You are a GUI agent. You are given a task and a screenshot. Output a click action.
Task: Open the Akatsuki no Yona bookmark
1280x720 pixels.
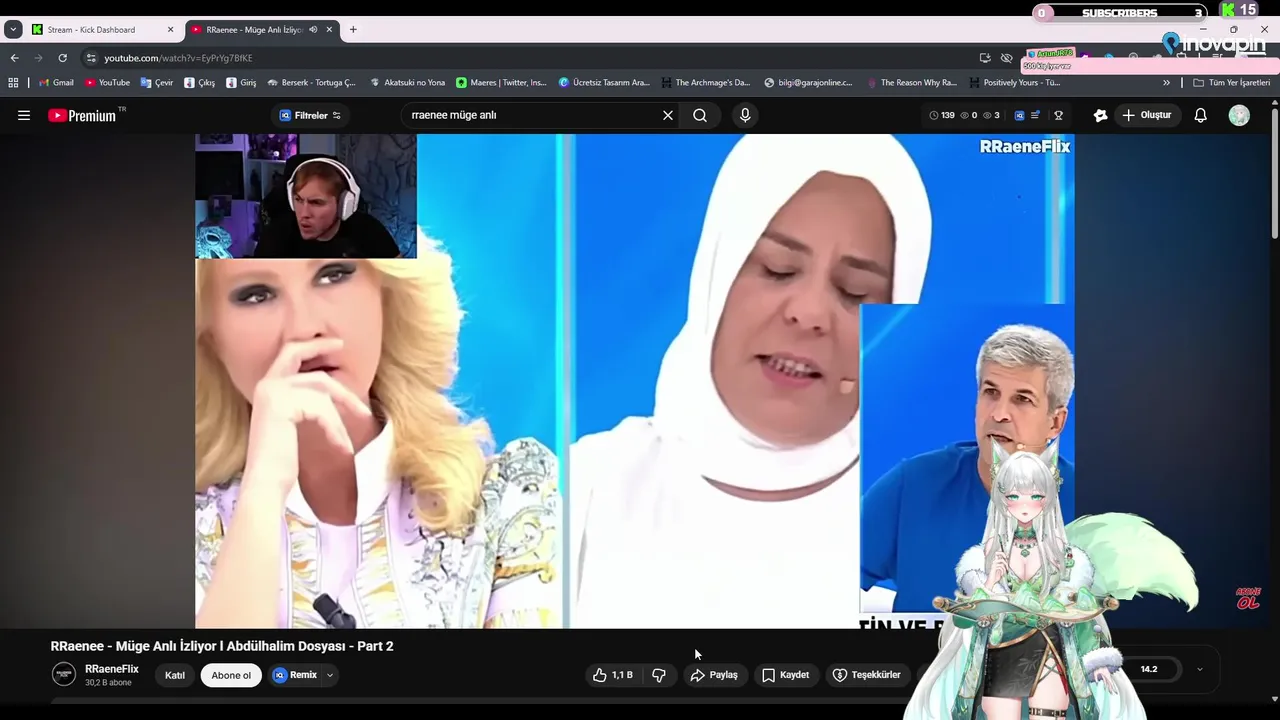(407, 83)
